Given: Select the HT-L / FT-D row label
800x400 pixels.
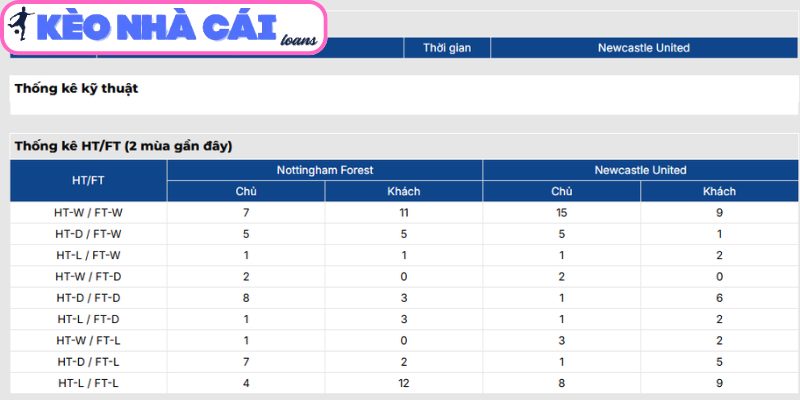Looking at the screenshot, I should [88, 319].
